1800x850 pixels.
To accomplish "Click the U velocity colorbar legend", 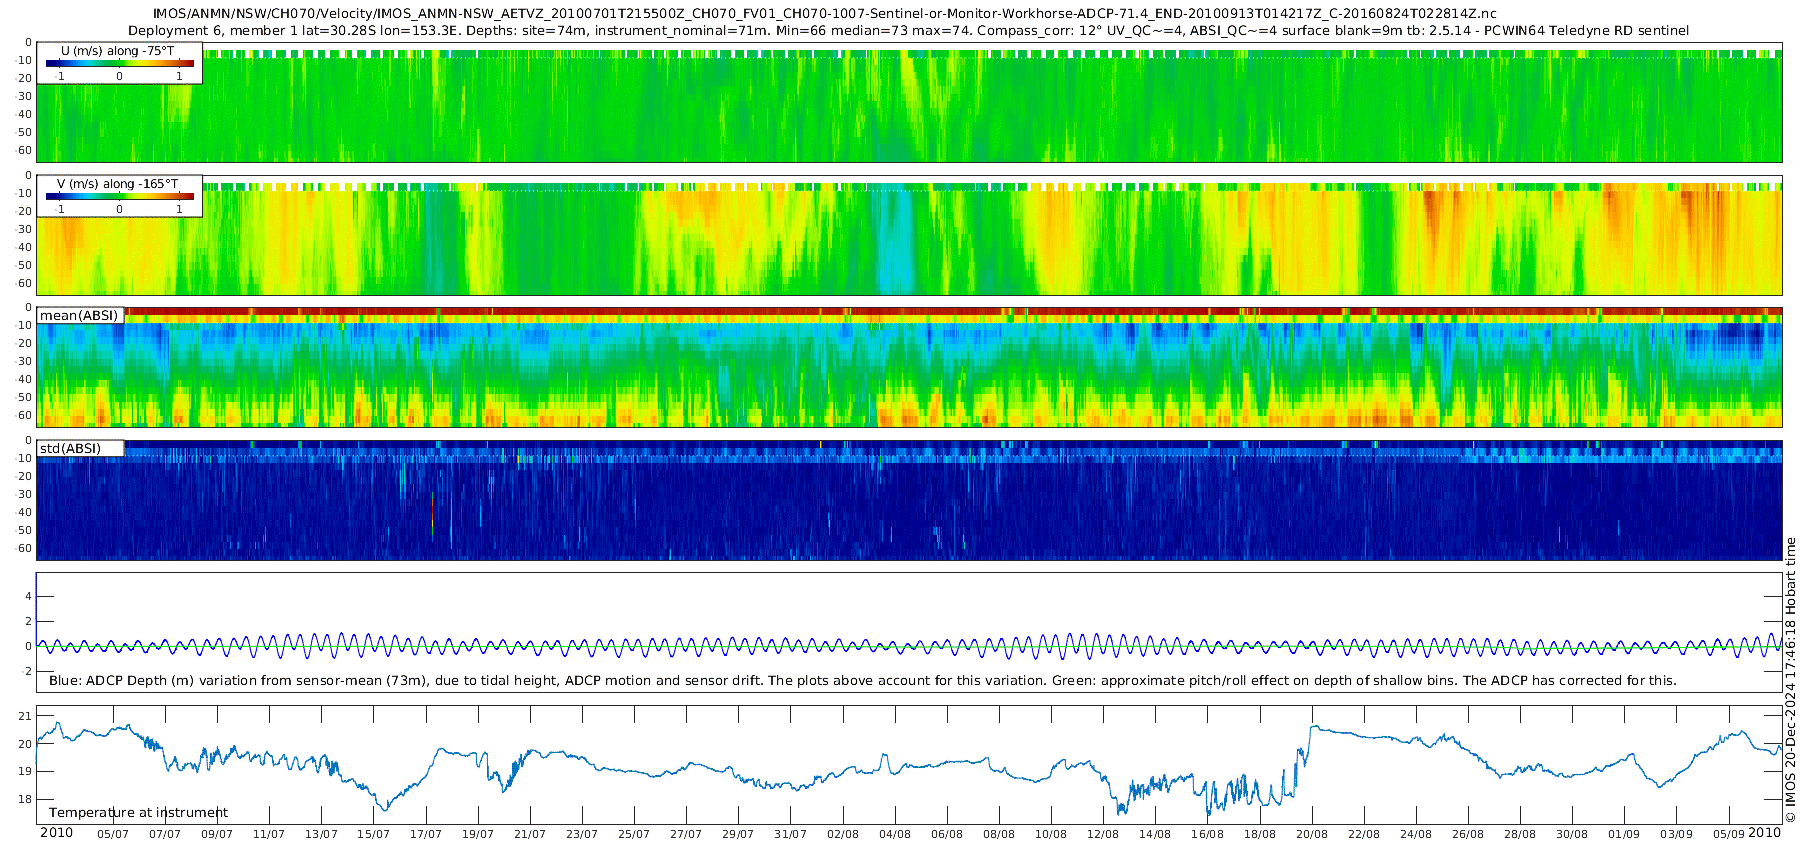I will point(119,64).
